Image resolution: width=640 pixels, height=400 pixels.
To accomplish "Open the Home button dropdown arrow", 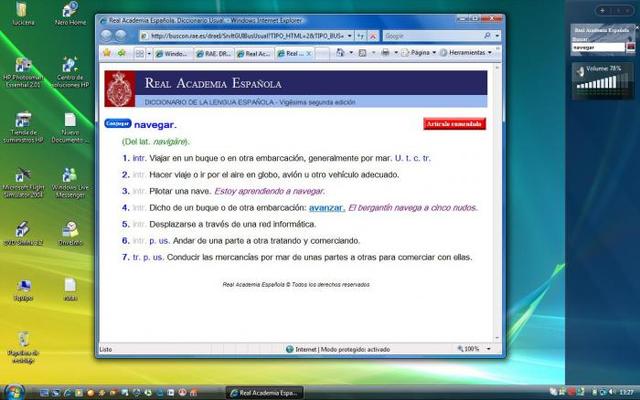I will point(351,53).
